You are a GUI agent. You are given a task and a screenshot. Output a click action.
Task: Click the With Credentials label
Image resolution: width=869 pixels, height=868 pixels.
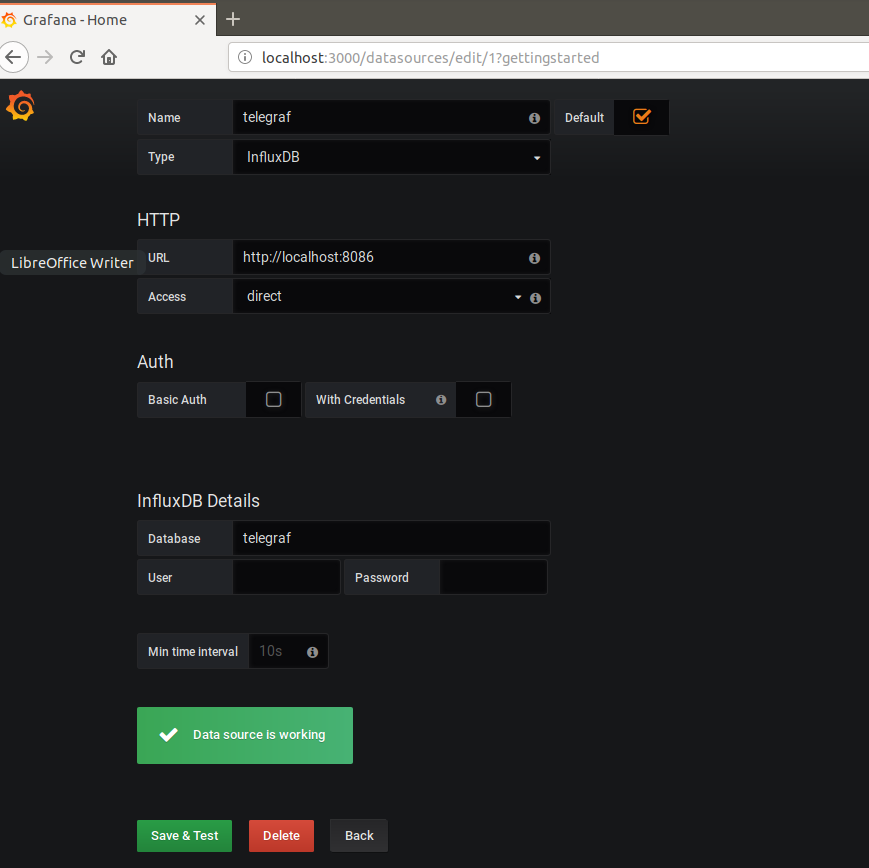point(360,400)
